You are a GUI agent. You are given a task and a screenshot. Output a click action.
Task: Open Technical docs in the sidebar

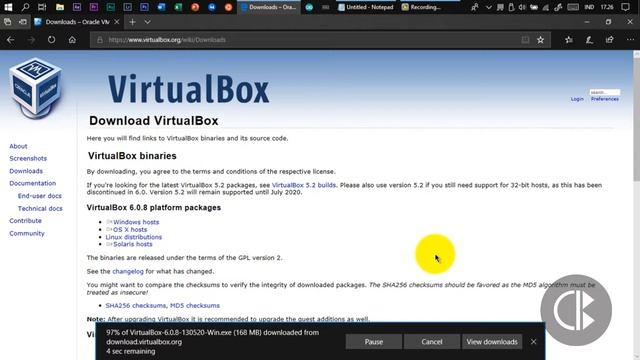pyautogui.click(x=40, y=209)
